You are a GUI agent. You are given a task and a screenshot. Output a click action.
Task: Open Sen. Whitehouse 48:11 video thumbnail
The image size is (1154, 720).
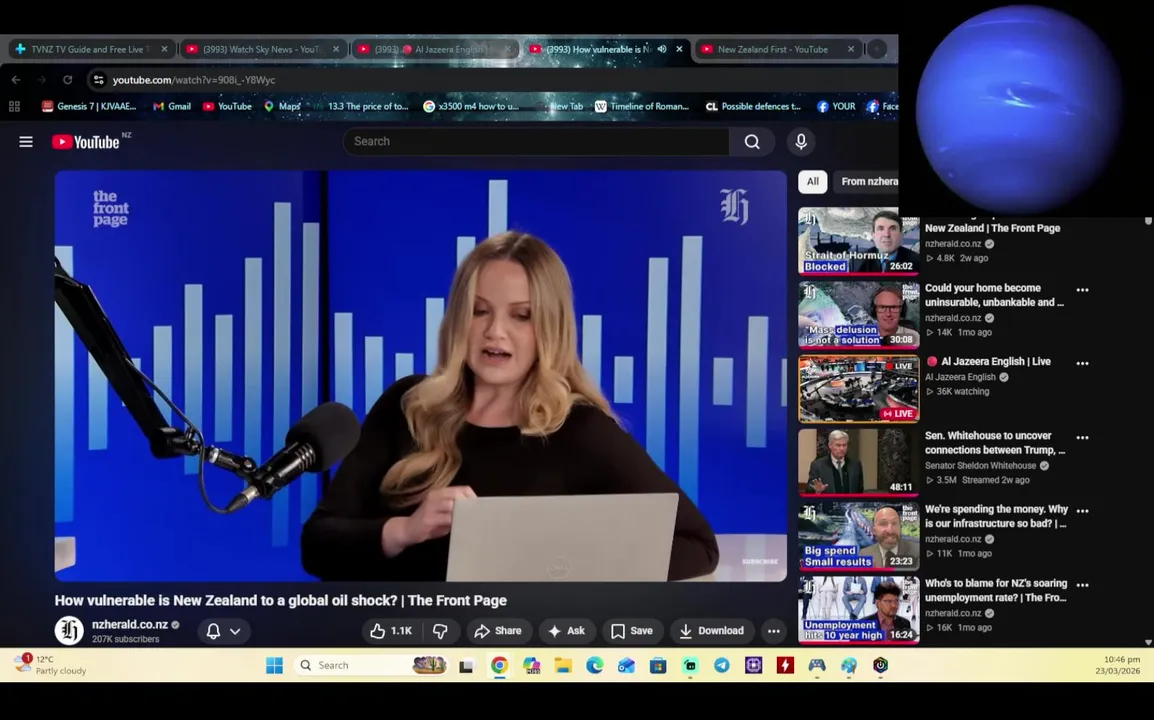coord(859,462)
